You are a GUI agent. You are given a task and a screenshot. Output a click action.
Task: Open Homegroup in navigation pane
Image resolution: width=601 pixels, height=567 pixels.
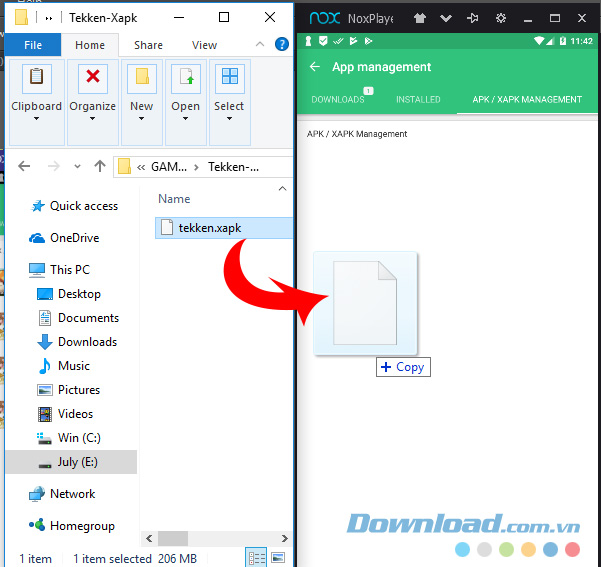72,526
